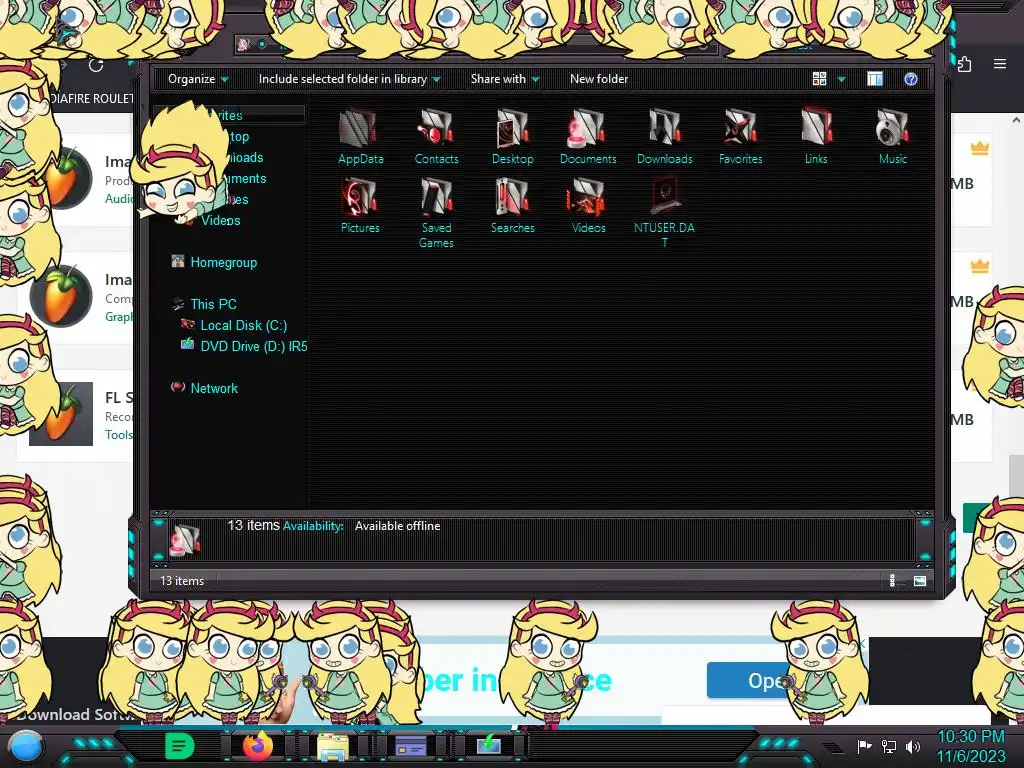This screenshot has height=768, width=1024.
Task: Expand the Organize menu
Action: pyautogui.click(x=198, y=79)
